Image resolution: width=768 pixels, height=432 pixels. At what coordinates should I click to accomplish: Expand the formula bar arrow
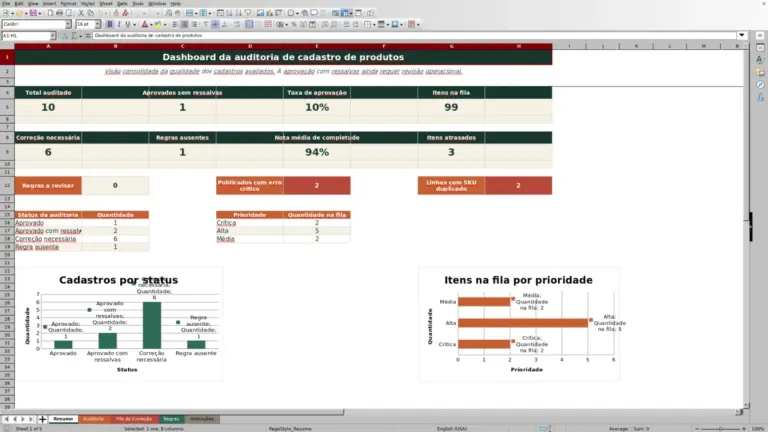coord(742,35)
